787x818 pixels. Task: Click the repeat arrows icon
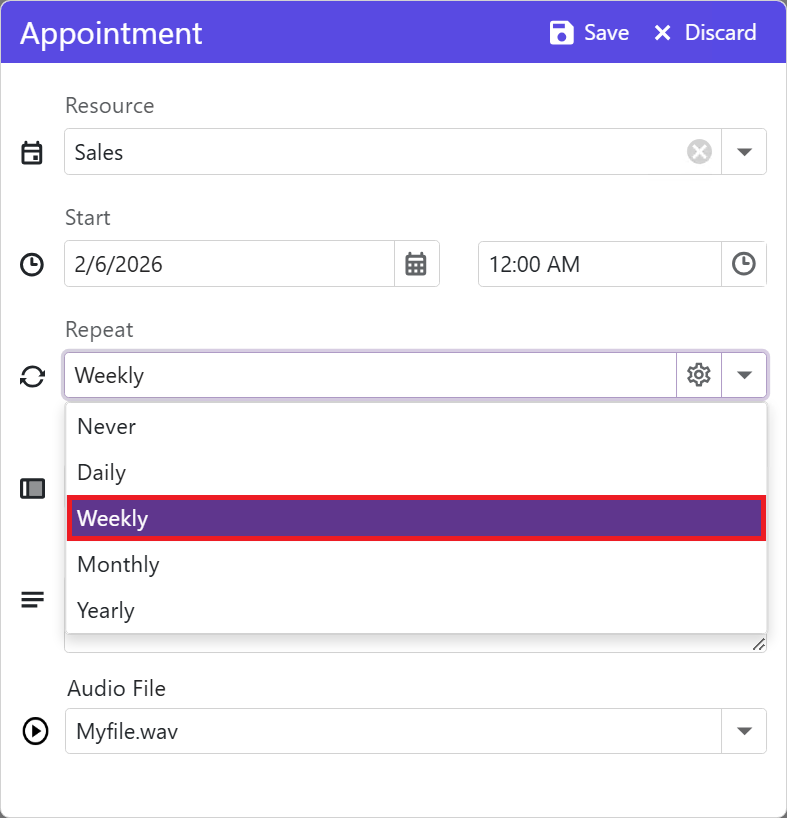pyautogui.click(x=32, y=376)
